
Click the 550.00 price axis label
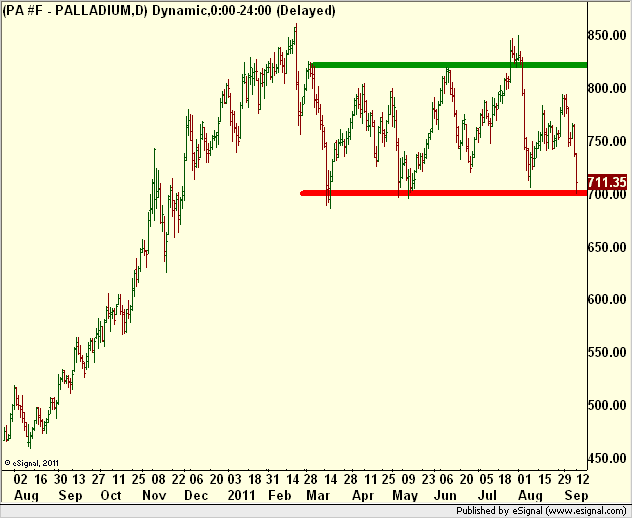607,352
